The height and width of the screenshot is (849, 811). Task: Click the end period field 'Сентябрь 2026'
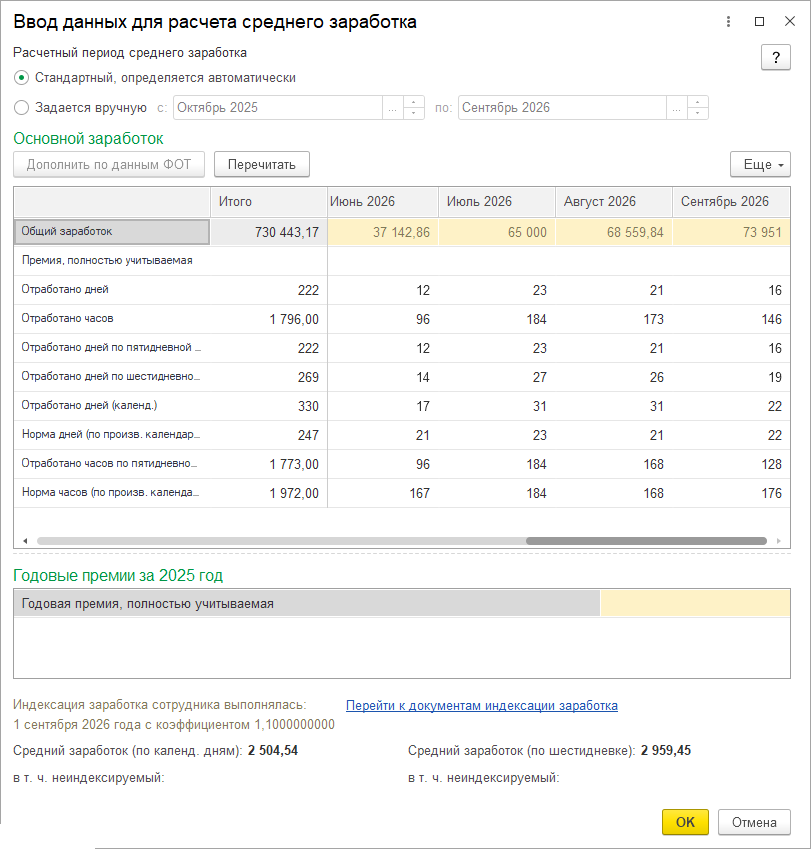[562, 108]
